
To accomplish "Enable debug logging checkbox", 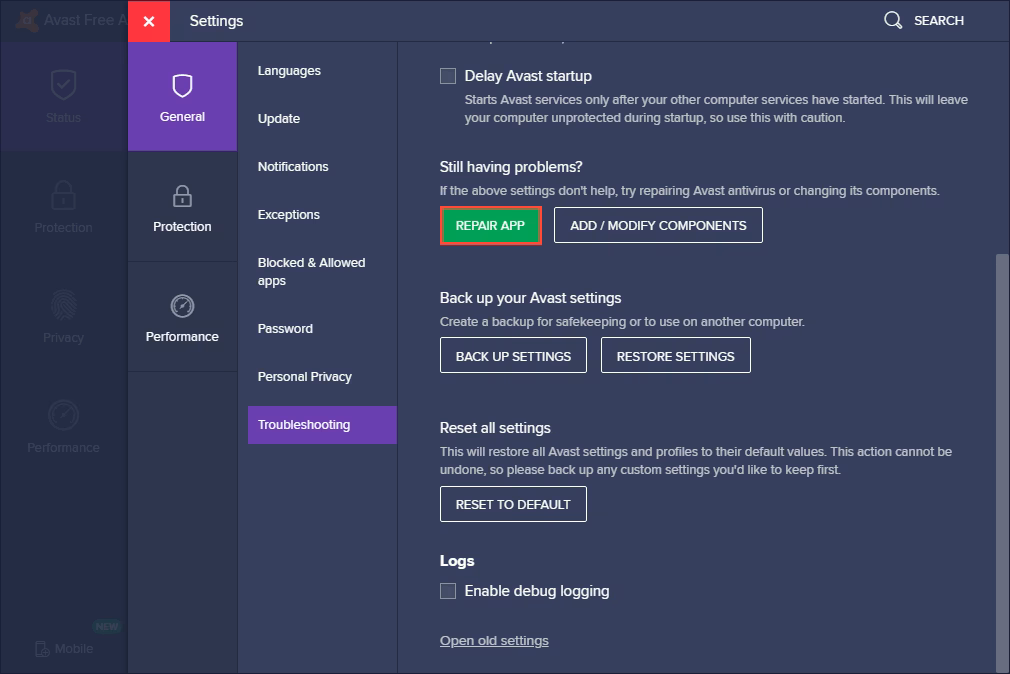I will tap(448, 591).
